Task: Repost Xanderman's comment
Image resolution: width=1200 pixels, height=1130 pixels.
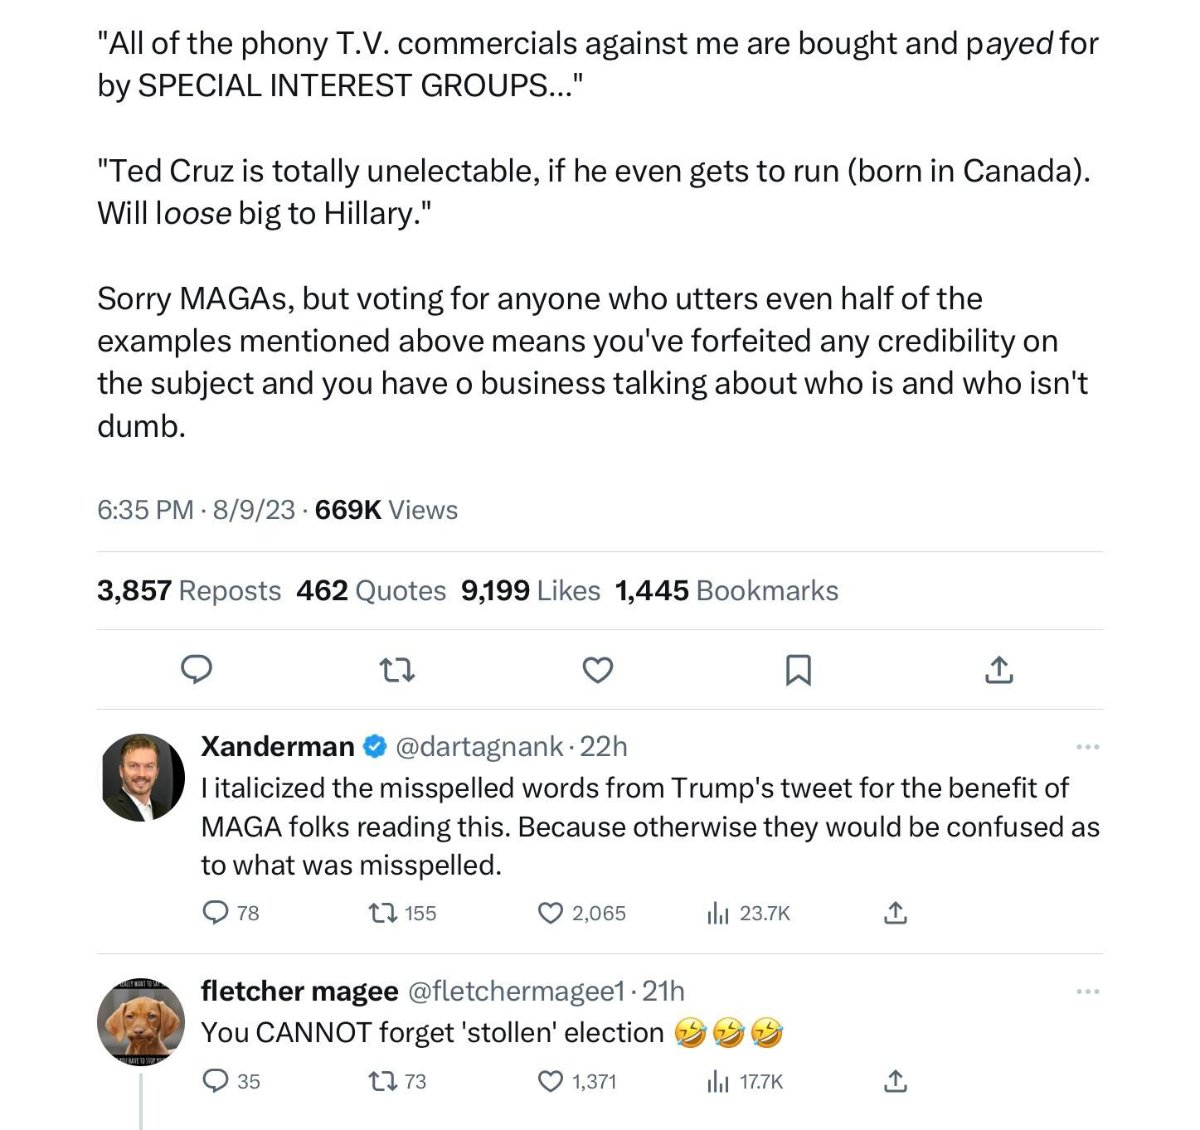Action: tap(383, 912)
